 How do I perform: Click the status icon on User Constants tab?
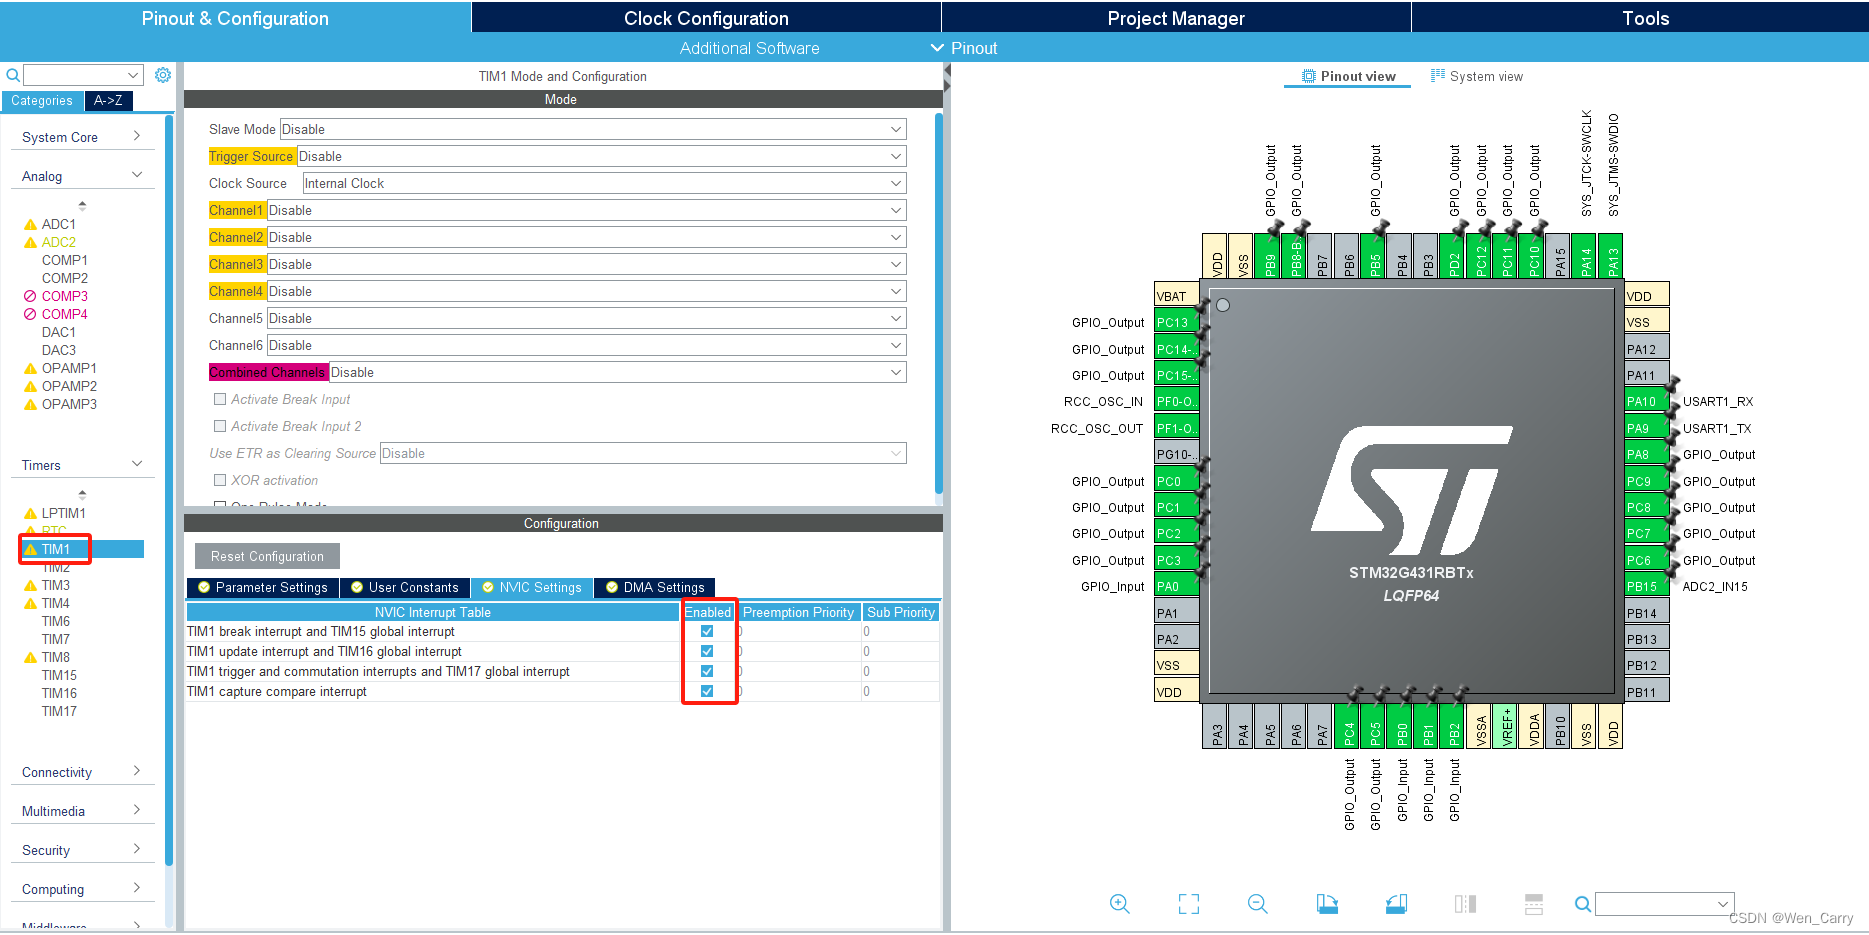pos(357,588)
